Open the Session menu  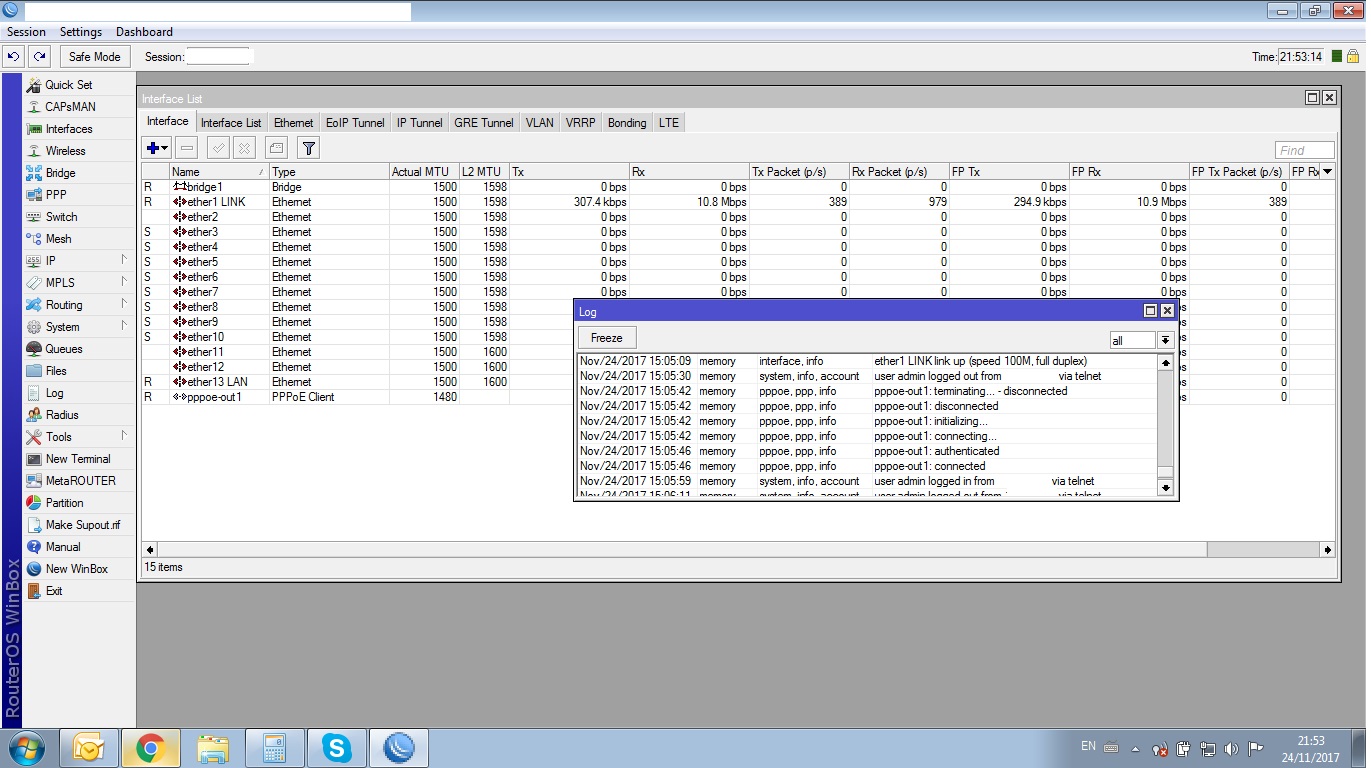[x=26, y=32]
